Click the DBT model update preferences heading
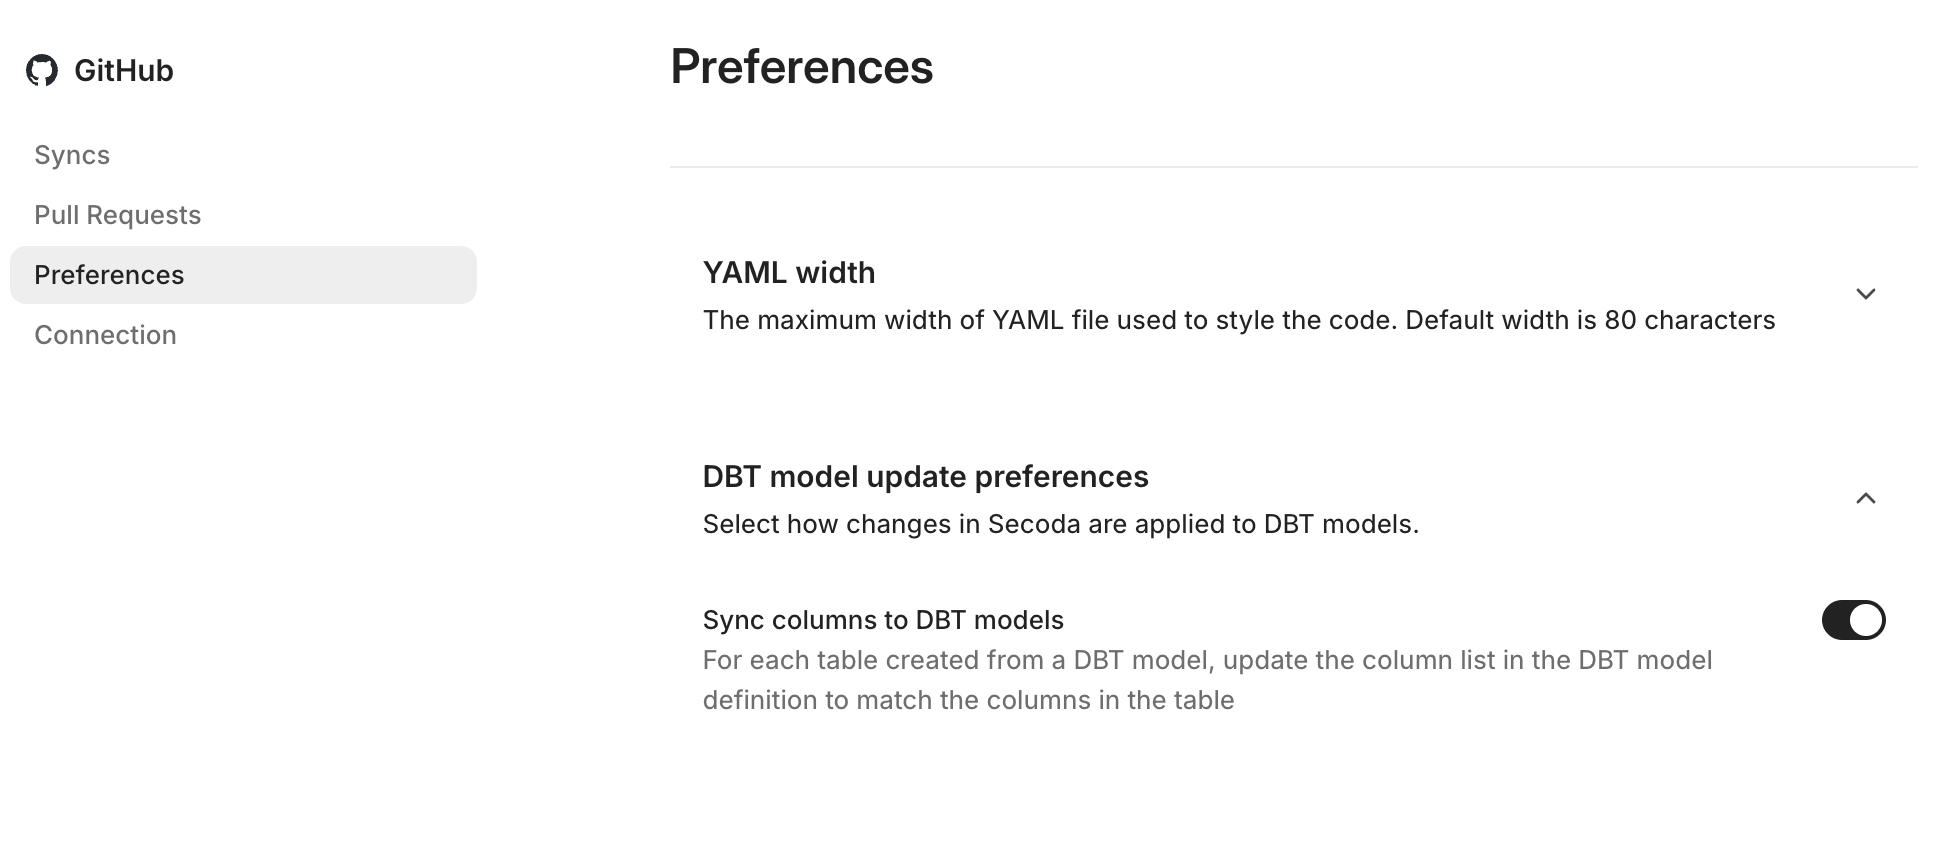This screenshot has height=866, width=1958. (x=925, y=477)
